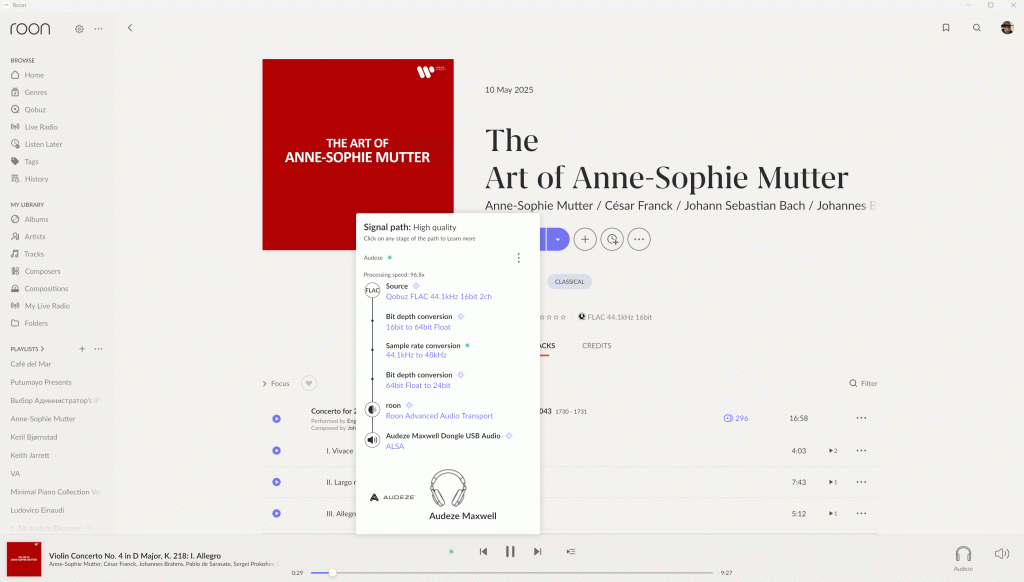1024x582 pixels.
Task: Click the CLASSICAL genre tag
Action: (569, 282)
